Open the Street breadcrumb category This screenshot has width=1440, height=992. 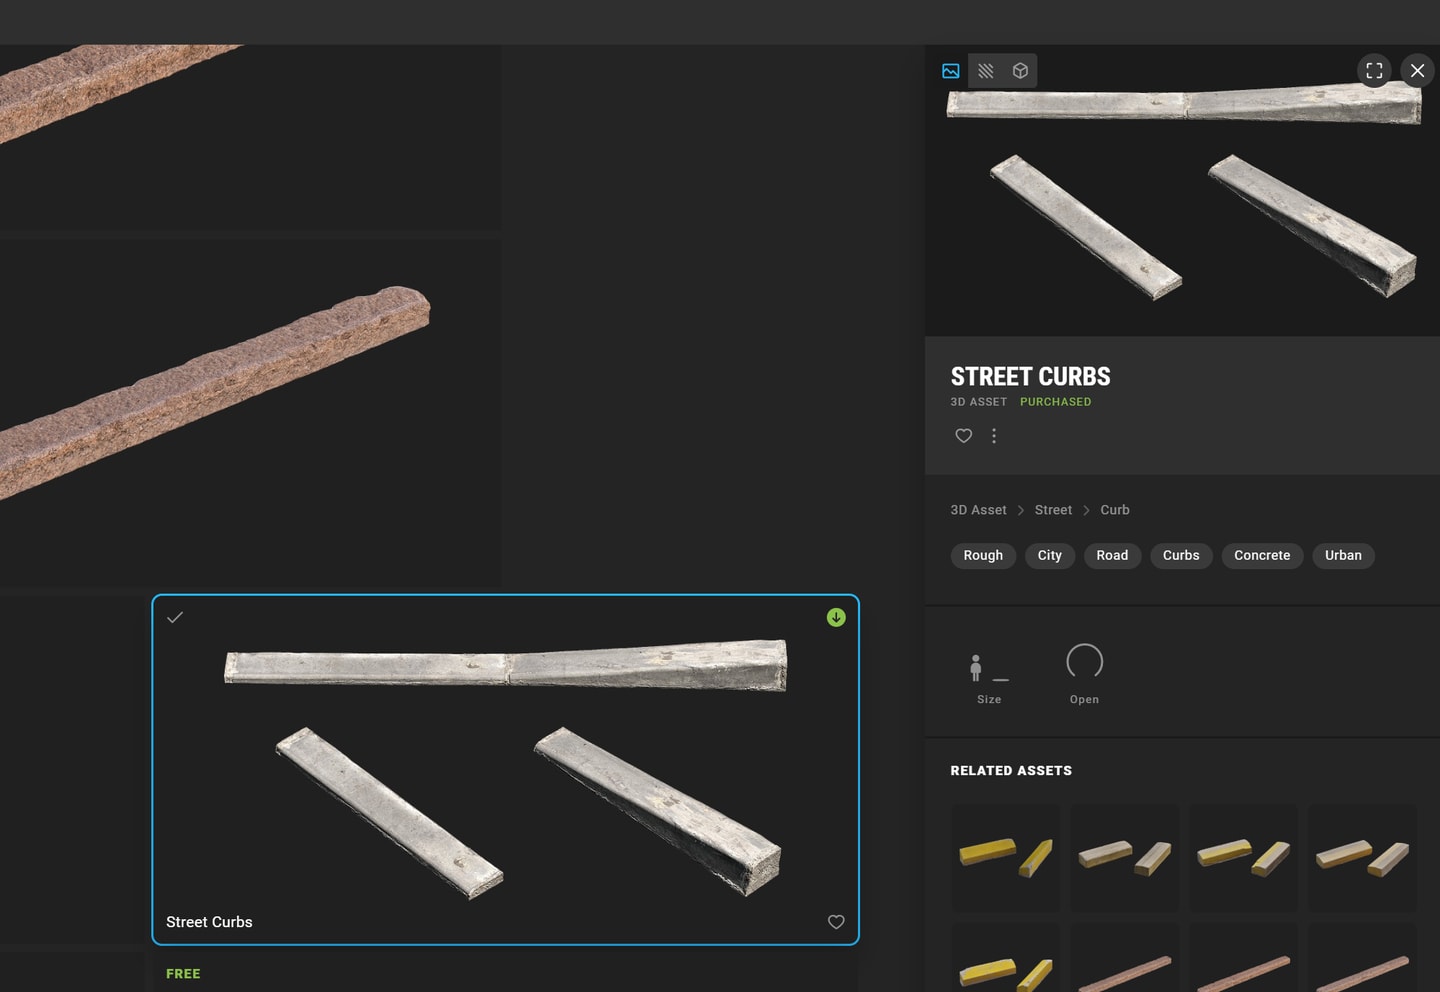1053,510
